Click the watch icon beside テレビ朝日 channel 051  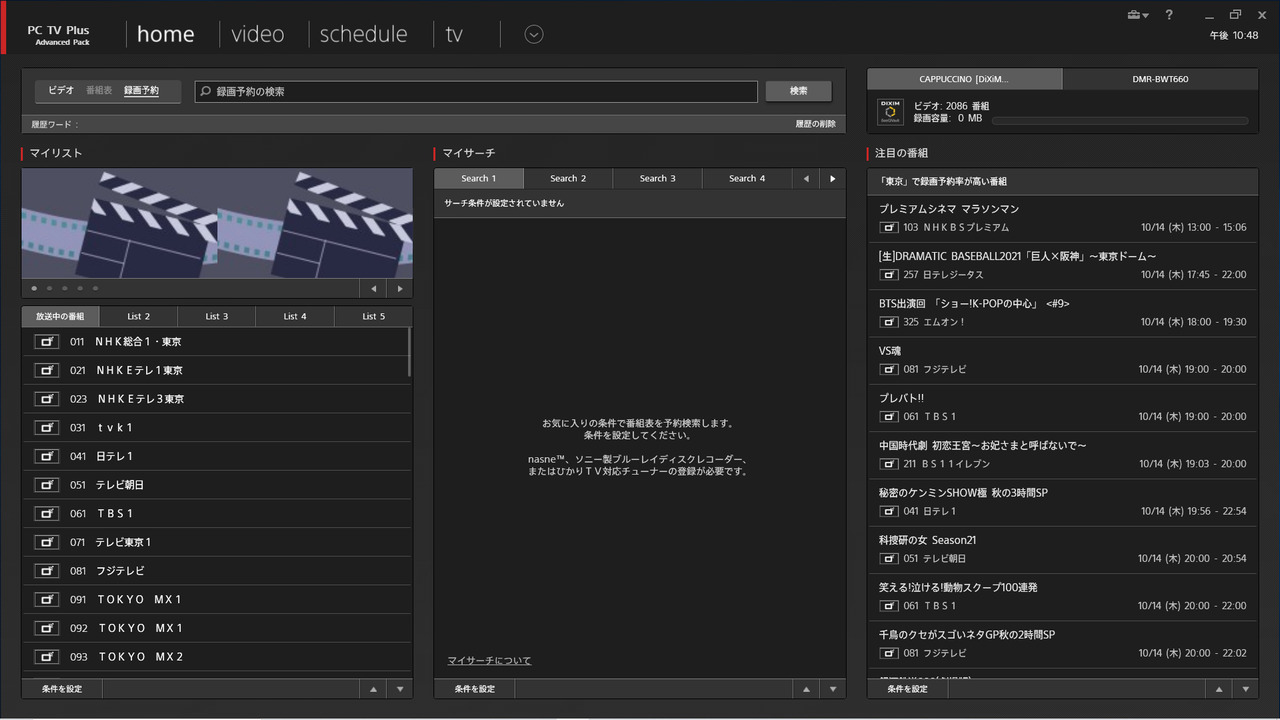[x=46, y=484]
